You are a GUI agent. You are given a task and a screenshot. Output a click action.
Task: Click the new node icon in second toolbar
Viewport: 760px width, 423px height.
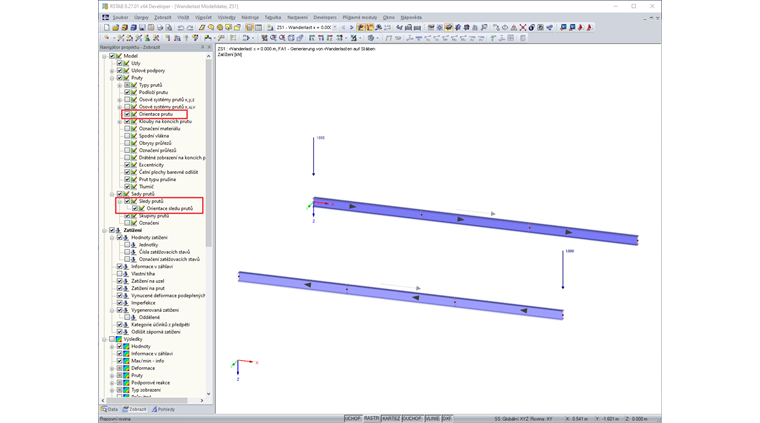[x=107, y=38]
